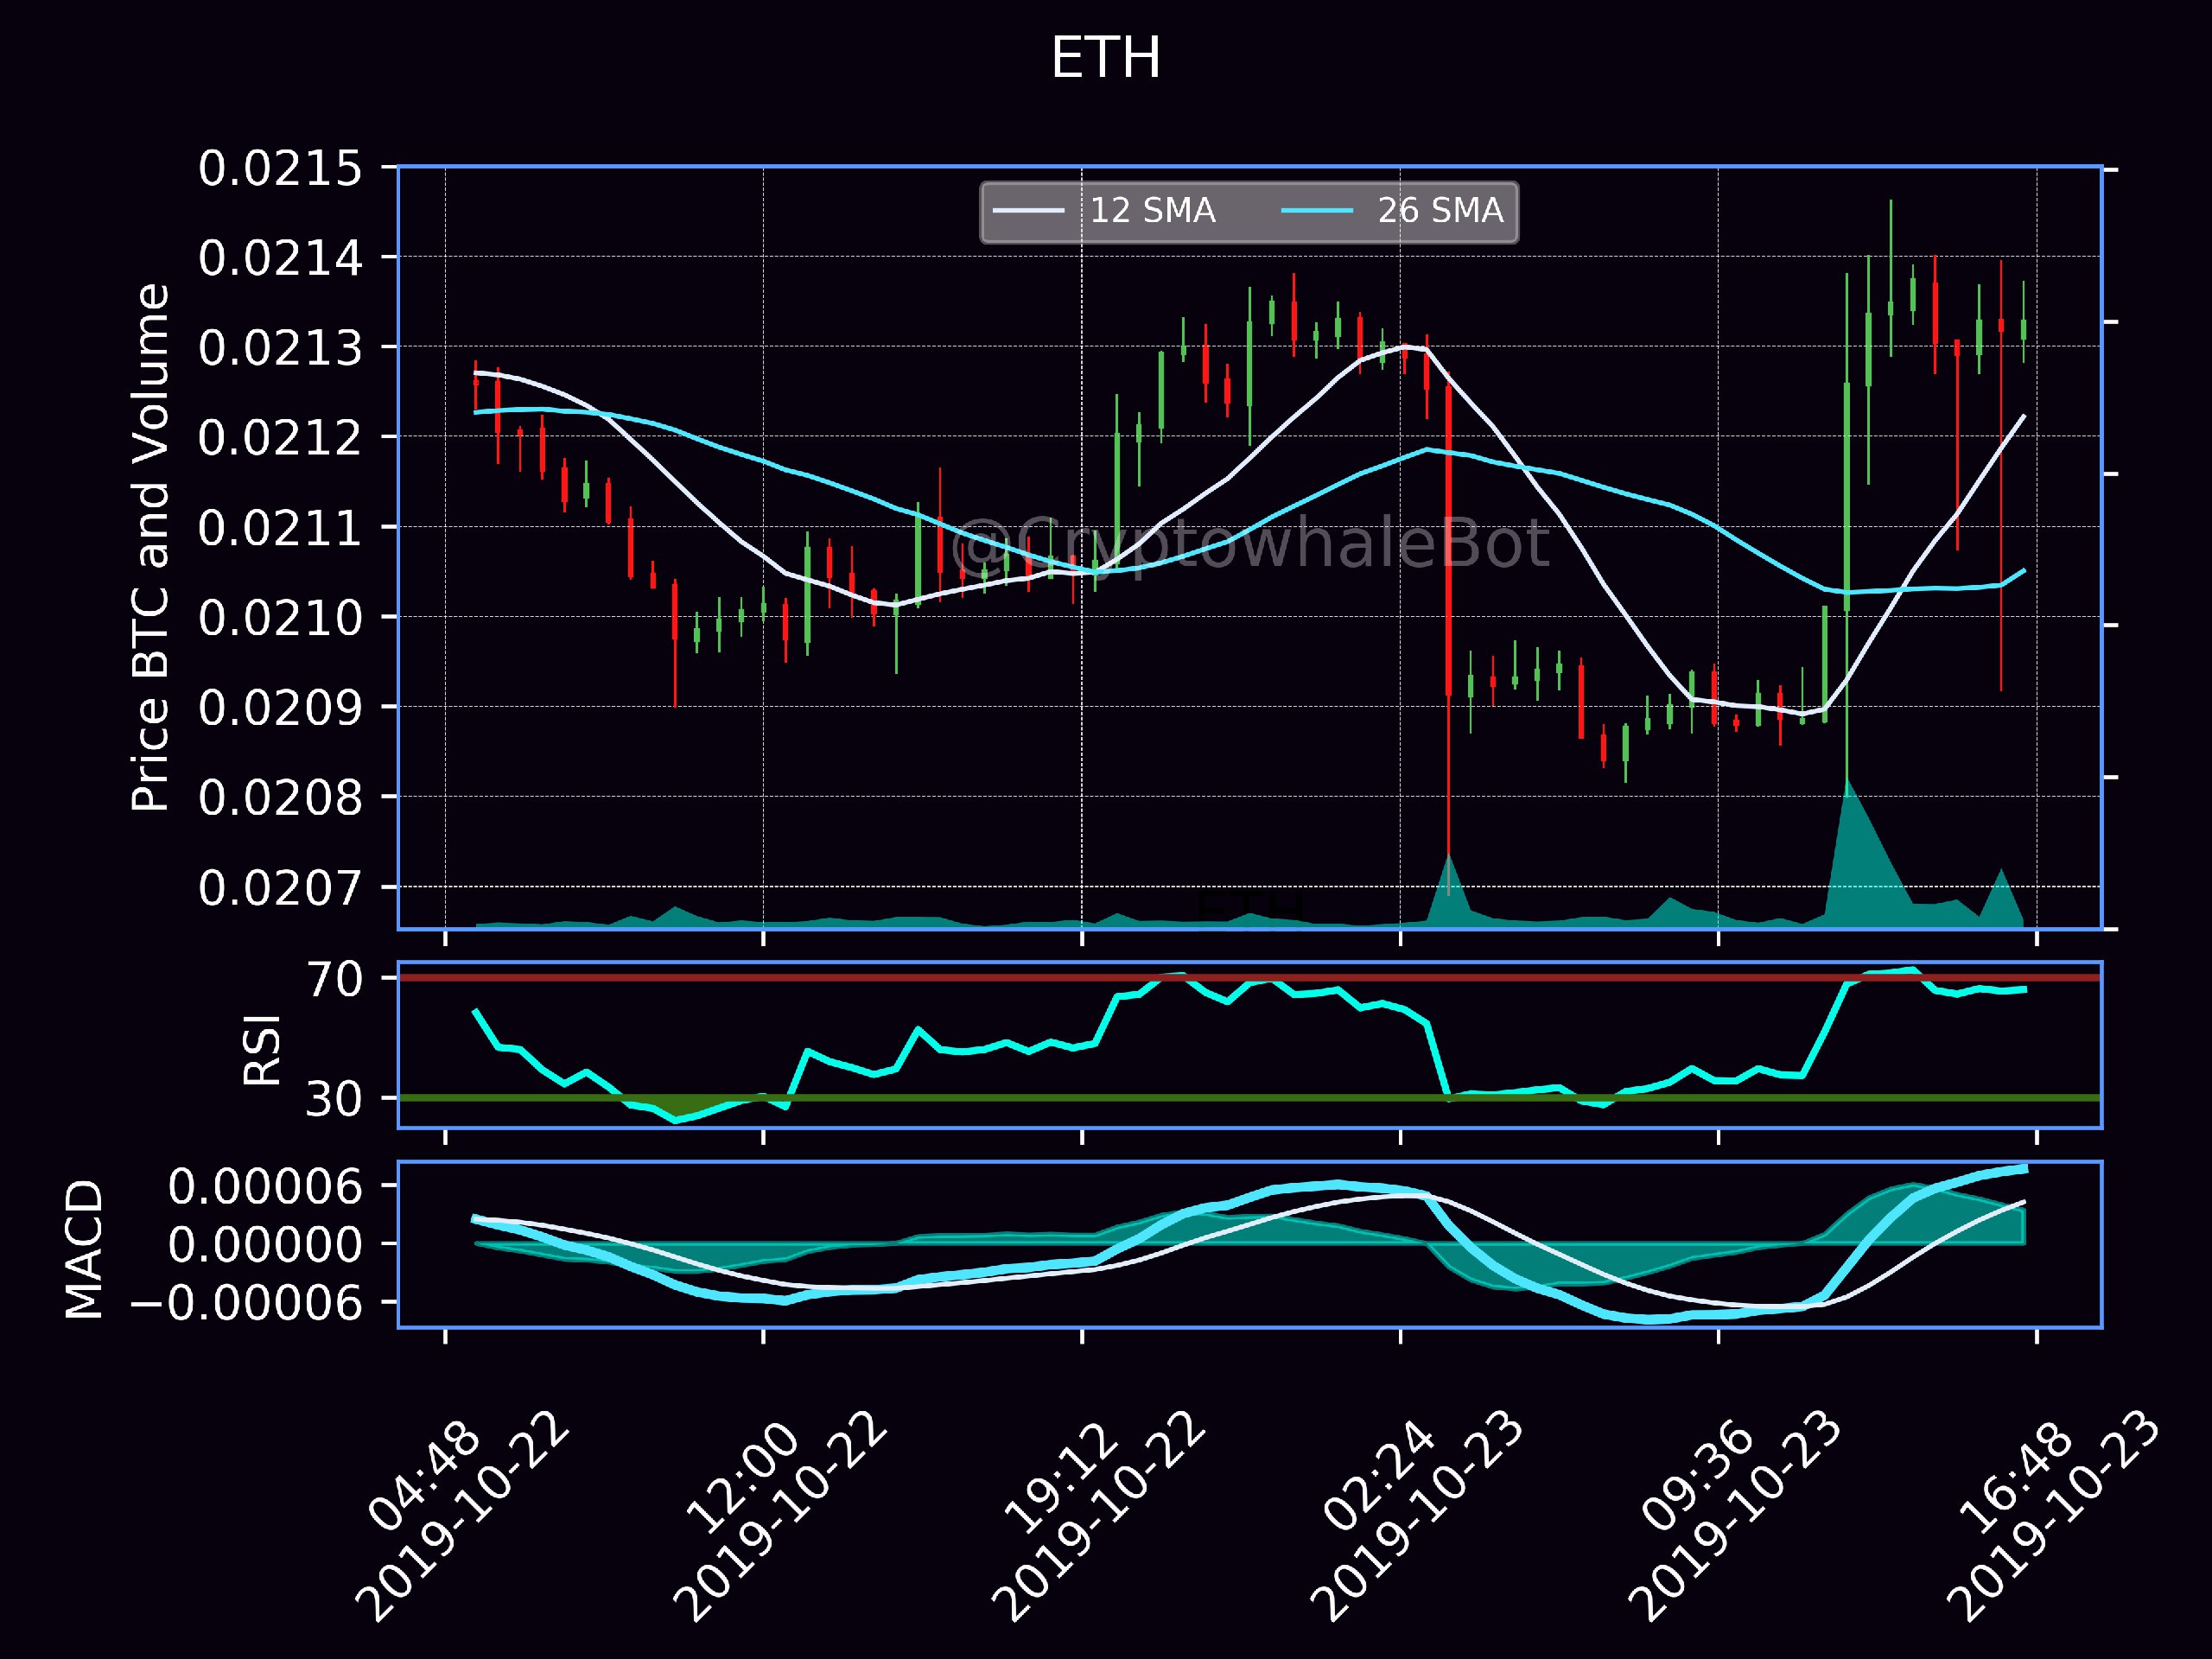
Task: Click the MACD −0.00006 axis label
Action: pos(247,1303)
